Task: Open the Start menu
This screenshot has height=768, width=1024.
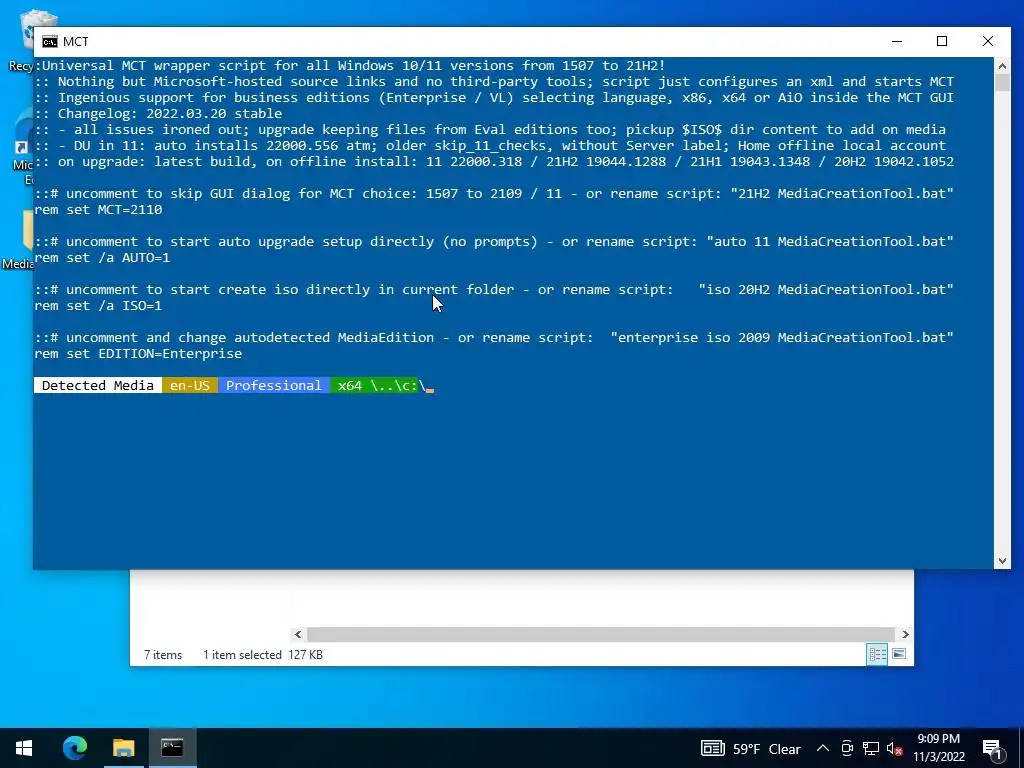Action: (x=24, y=748)
